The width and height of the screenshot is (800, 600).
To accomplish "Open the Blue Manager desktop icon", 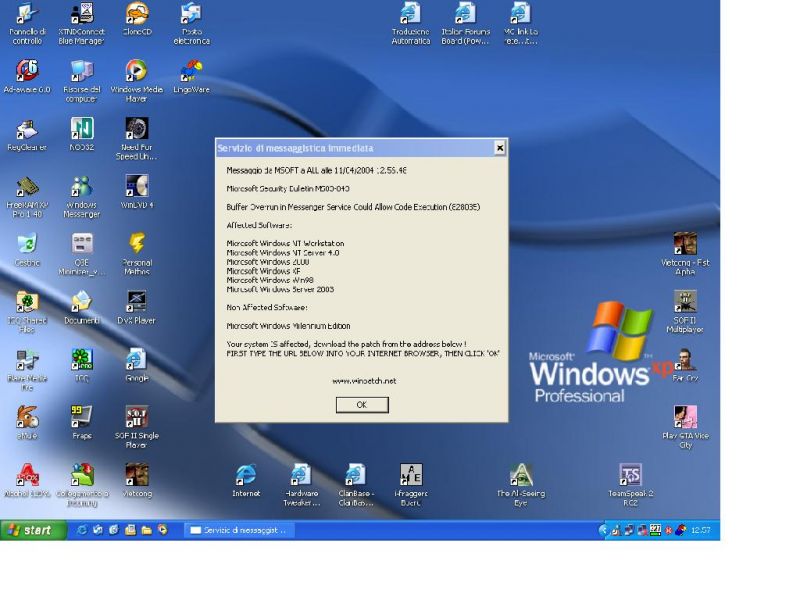I will [82, 24].
